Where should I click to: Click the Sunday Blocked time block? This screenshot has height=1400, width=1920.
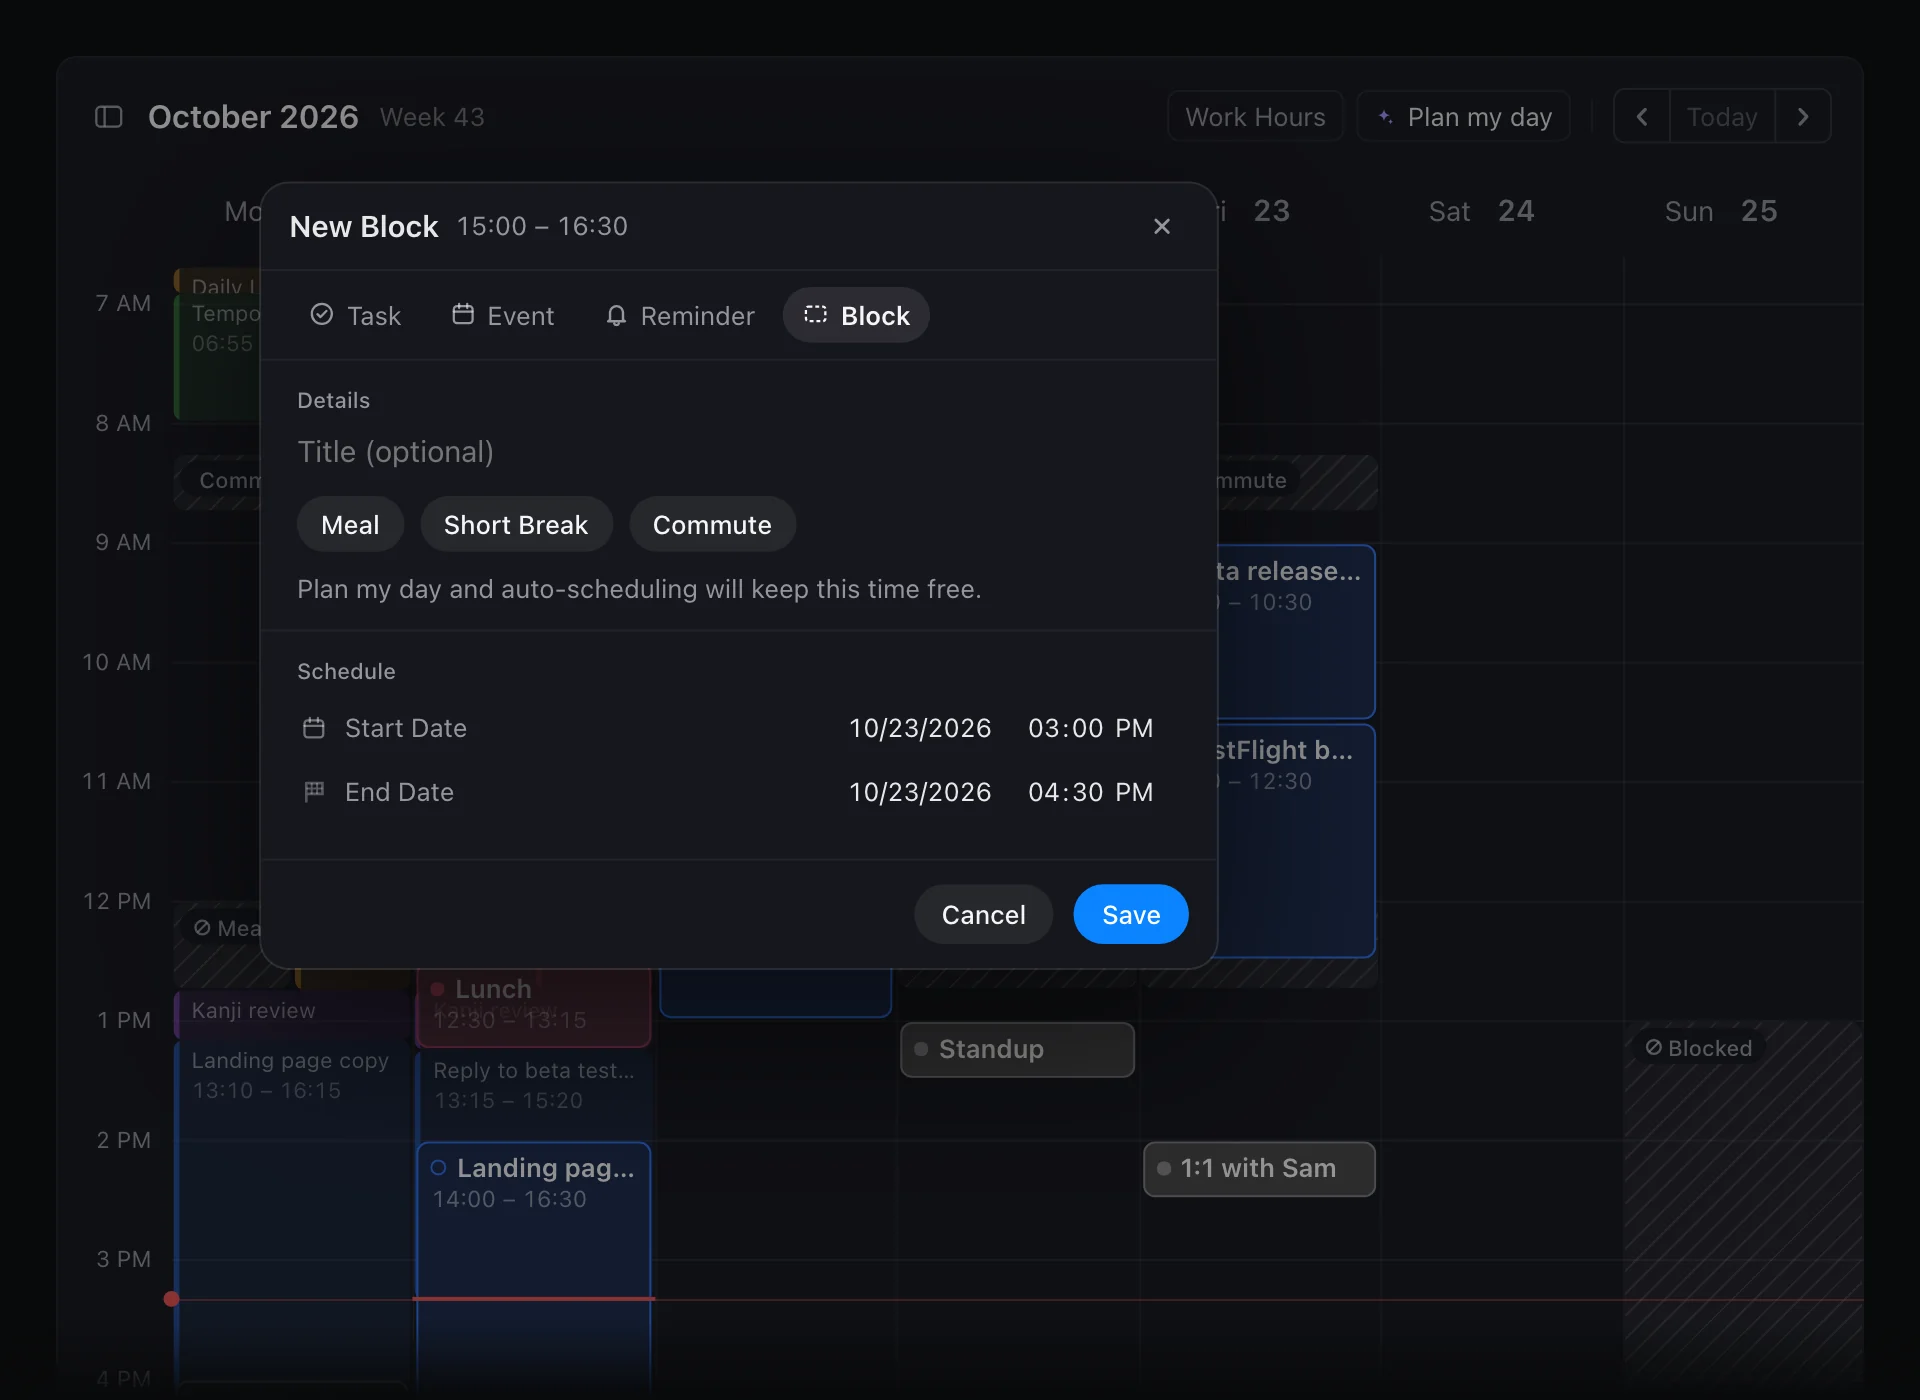1742,1200
